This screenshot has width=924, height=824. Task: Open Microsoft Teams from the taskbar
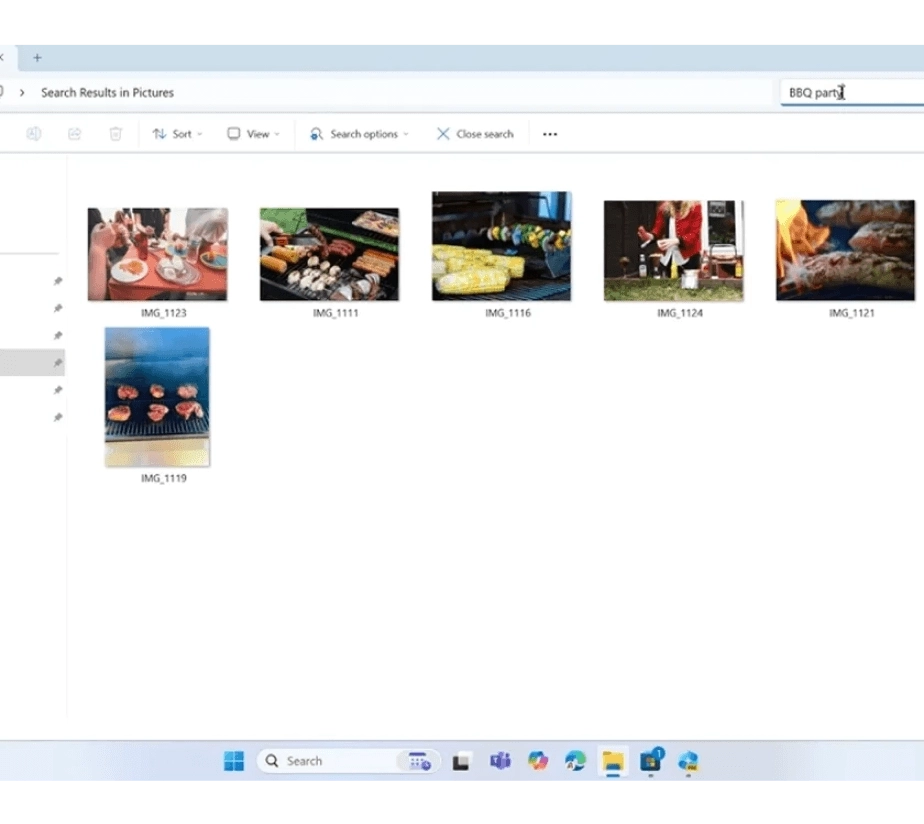(500, 761)
